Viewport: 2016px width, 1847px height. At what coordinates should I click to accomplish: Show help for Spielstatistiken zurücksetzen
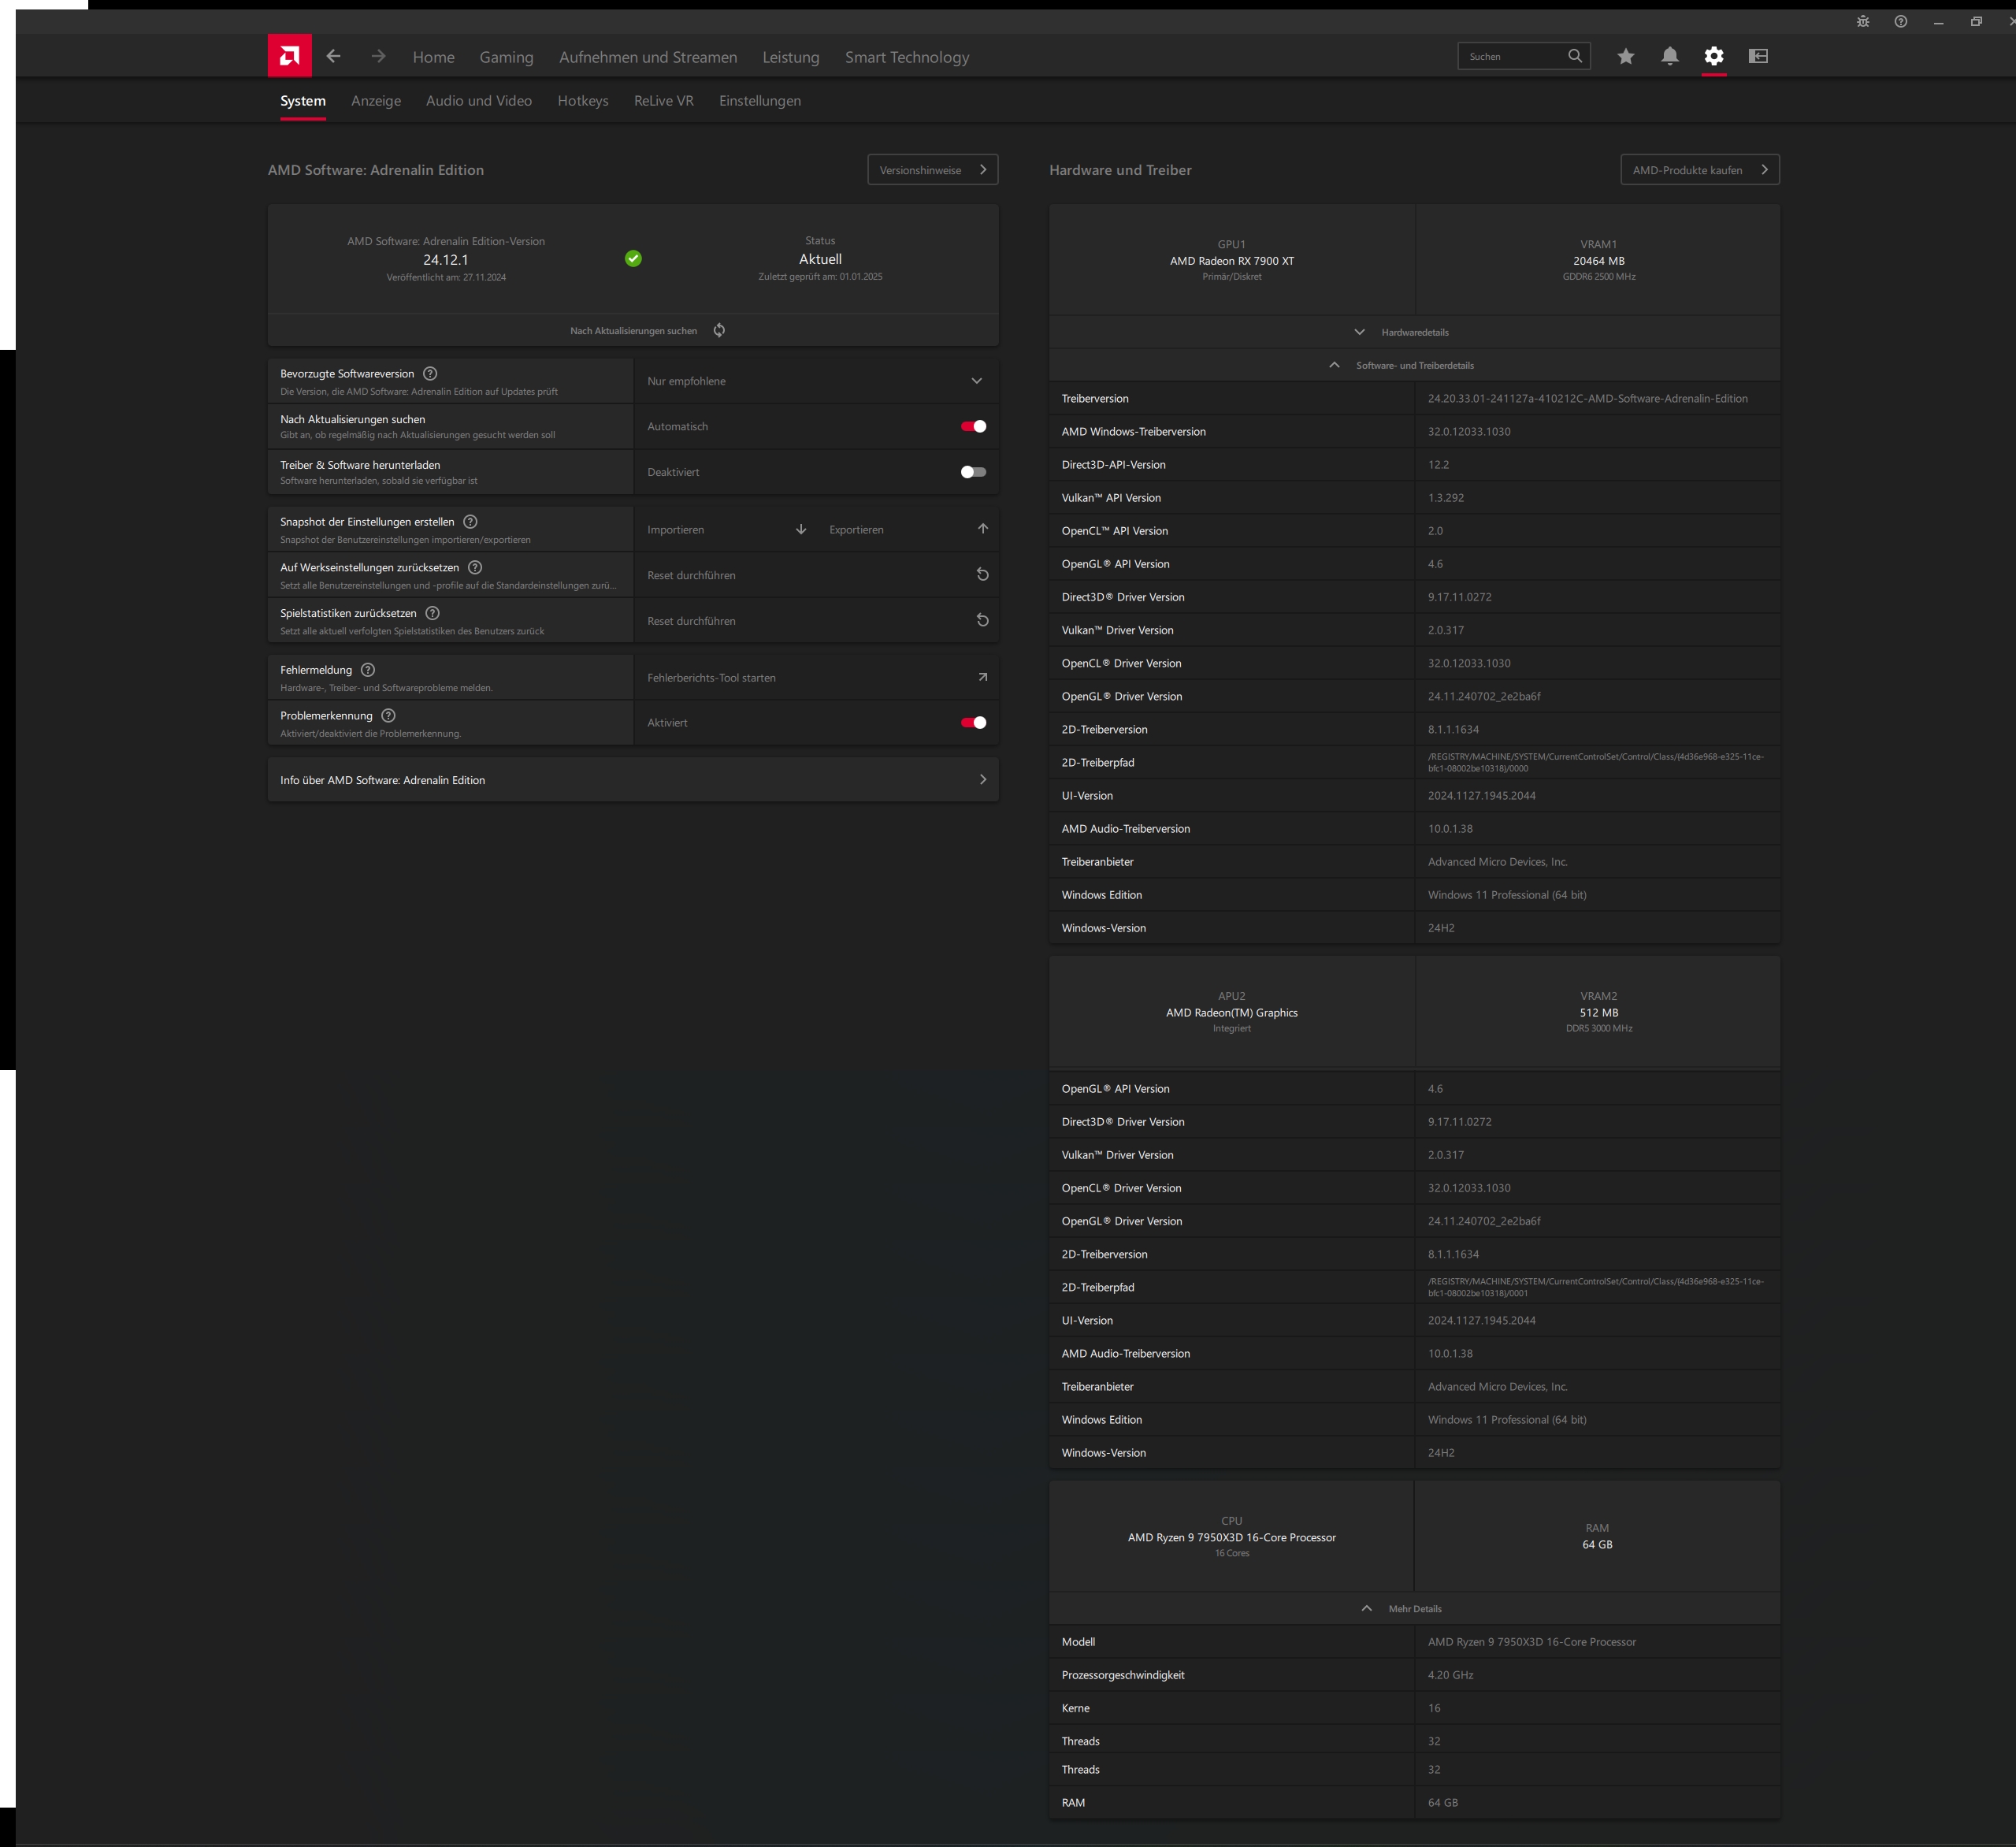tap(432, 613)
